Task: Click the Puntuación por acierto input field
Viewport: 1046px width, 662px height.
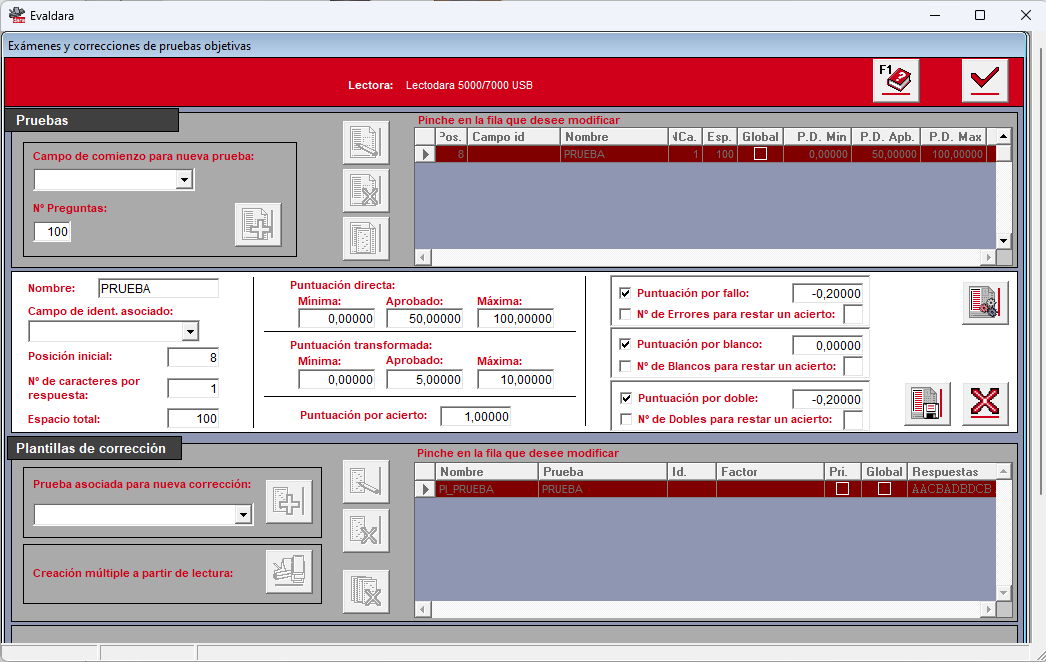Action: point(476,416)
